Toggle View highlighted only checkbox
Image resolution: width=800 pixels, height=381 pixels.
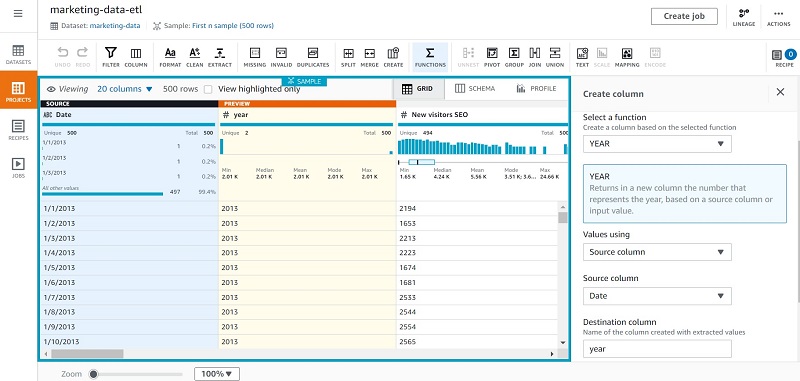pos(208,89)
